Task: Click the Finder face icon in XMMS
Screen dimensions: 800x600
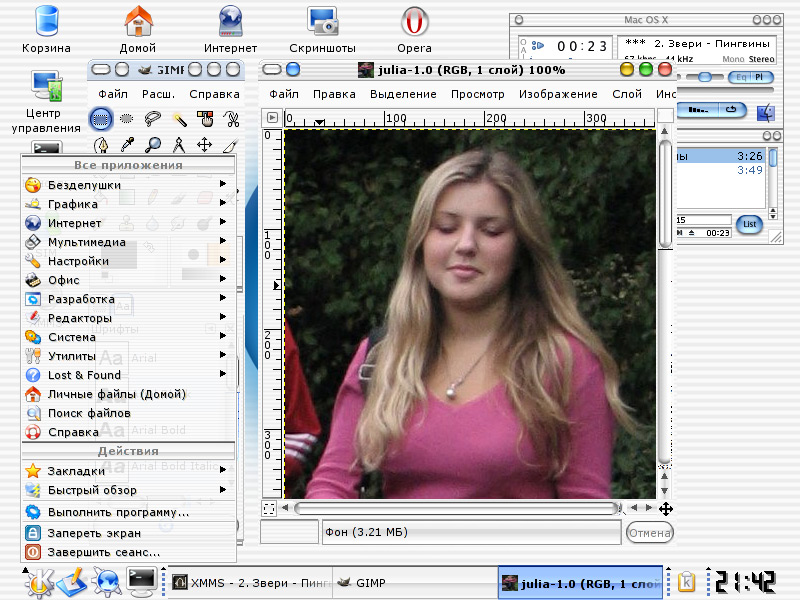Action: [766, 113]
